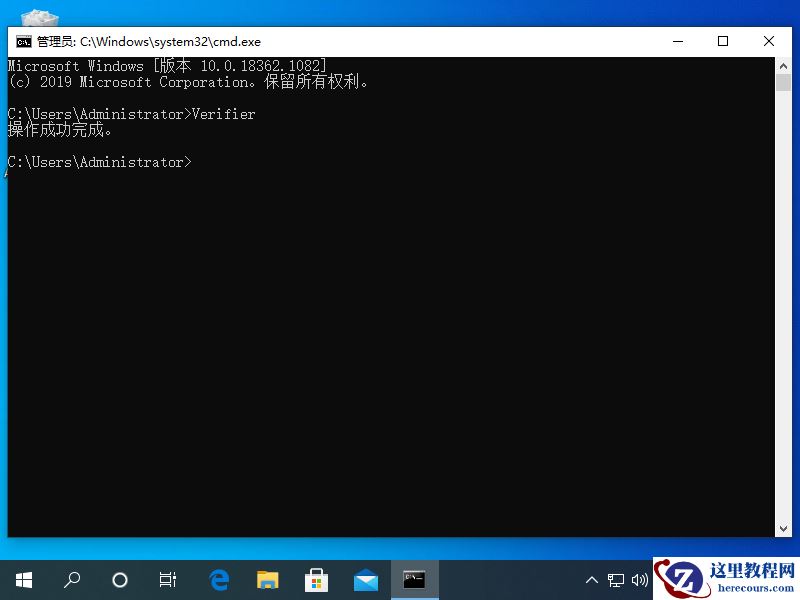This screenshot has width=800, height=600.
Task: Expand the hidden icons in the system tray
Action: point(593,580)
